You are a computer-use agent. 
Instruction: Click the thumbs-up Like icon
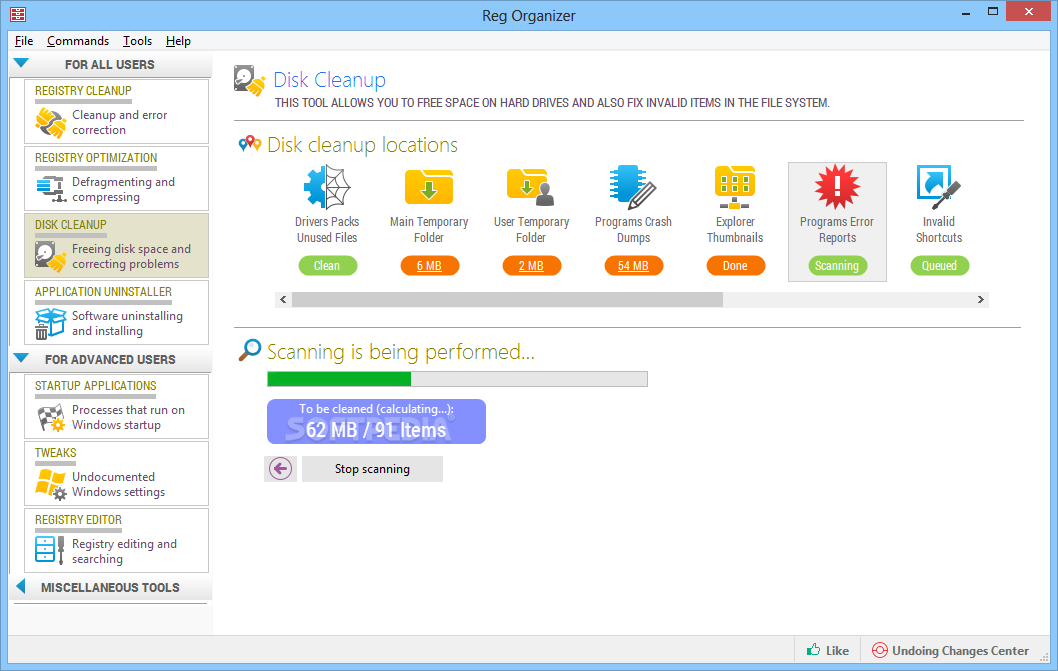(x=814, y=650)
